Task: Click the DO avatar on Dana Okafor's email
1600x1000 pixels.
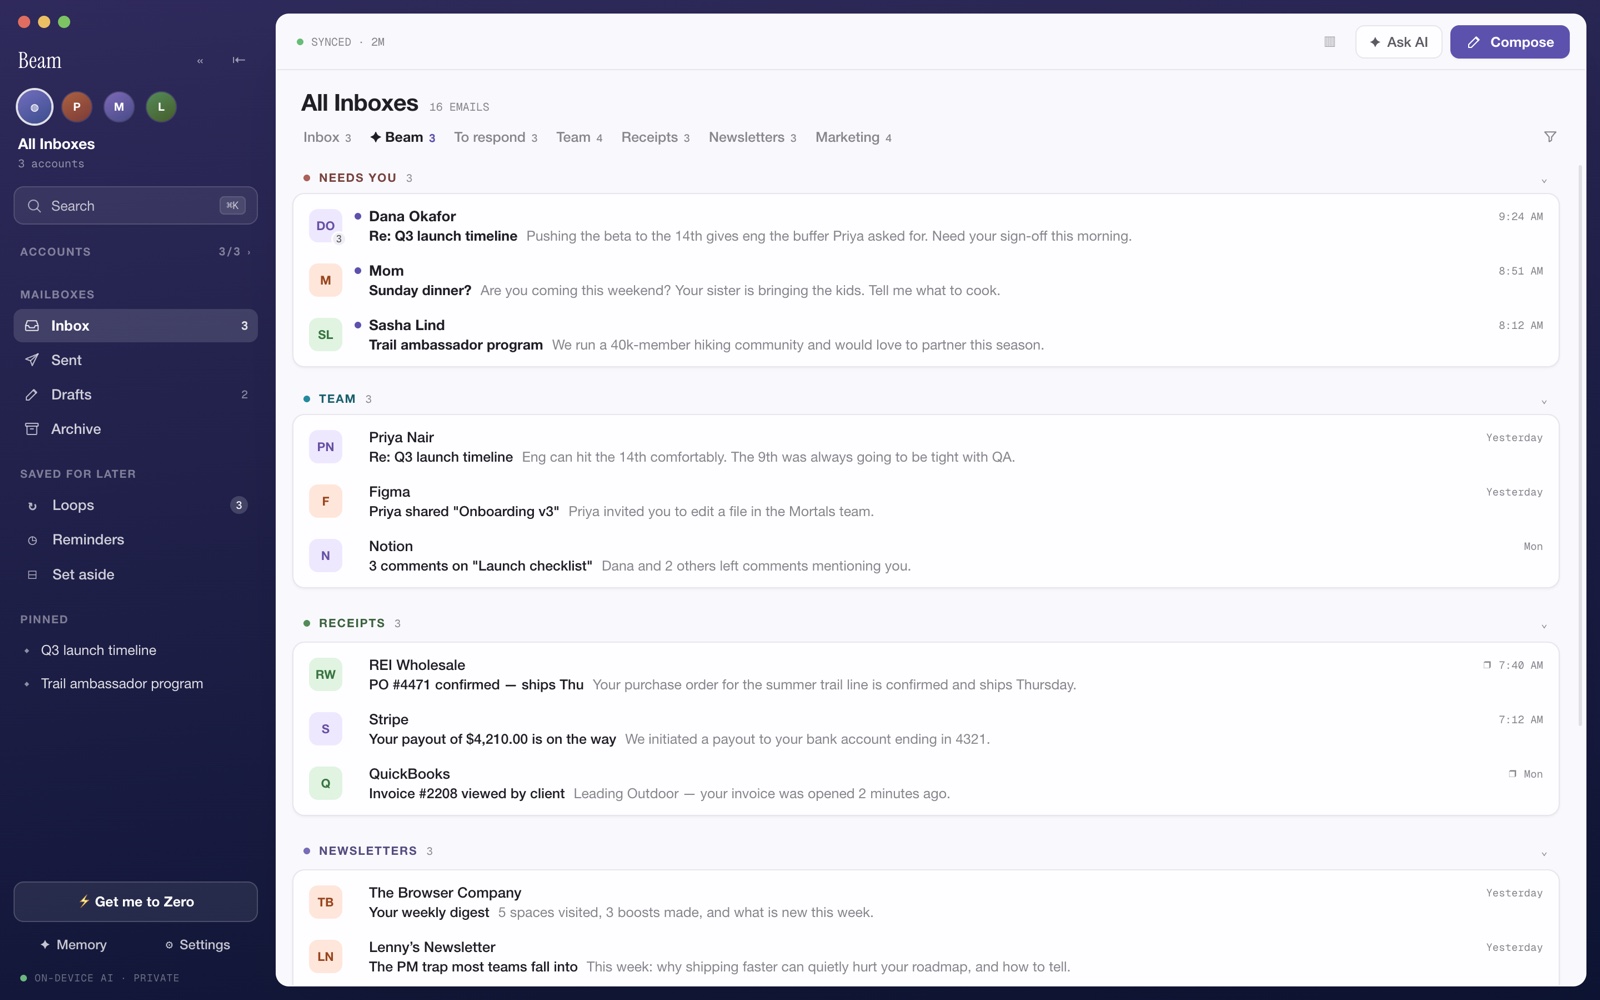Action: [x=326, y=226]
